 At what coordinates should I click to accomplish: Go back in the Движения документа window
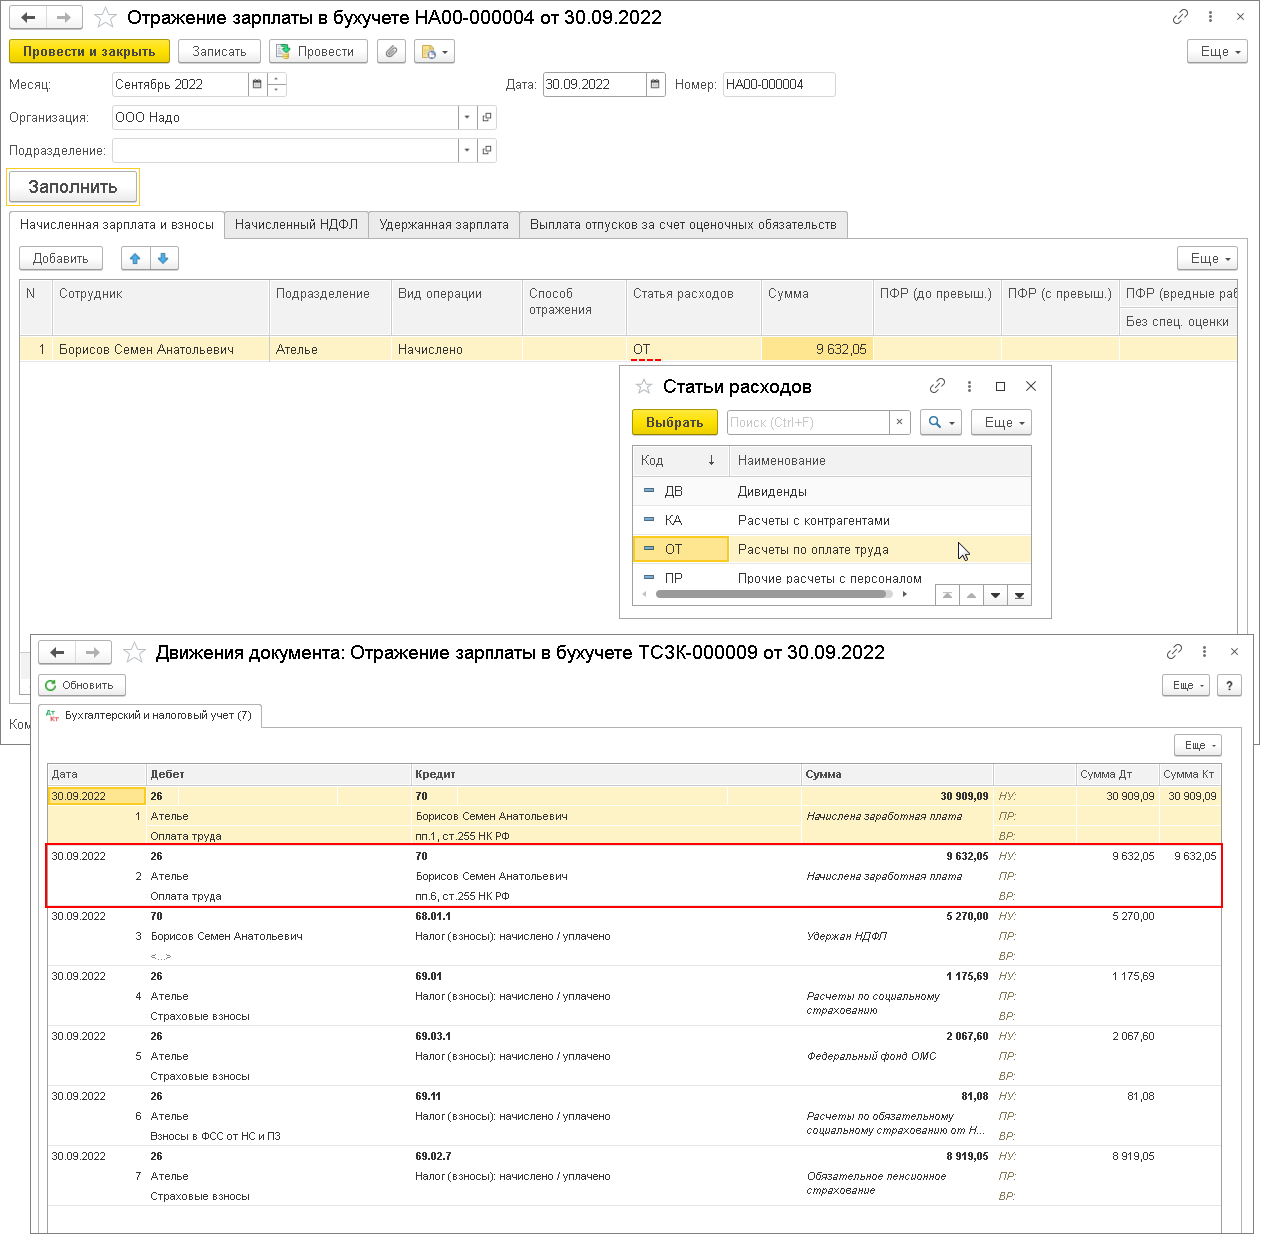point(57,653)
